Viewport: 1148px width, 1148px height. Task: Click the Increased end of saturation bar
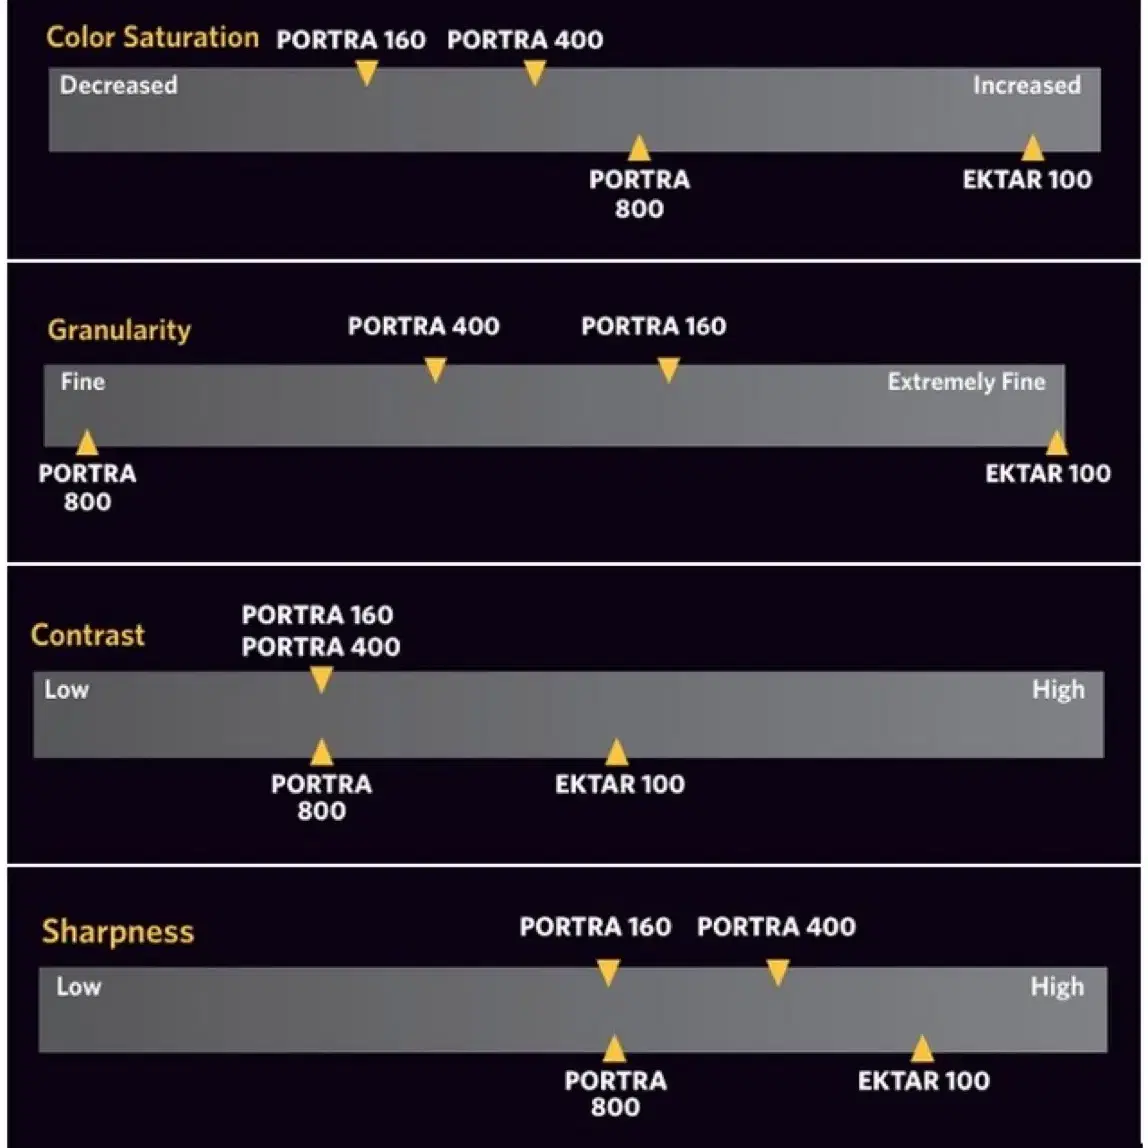[1026, 86]
